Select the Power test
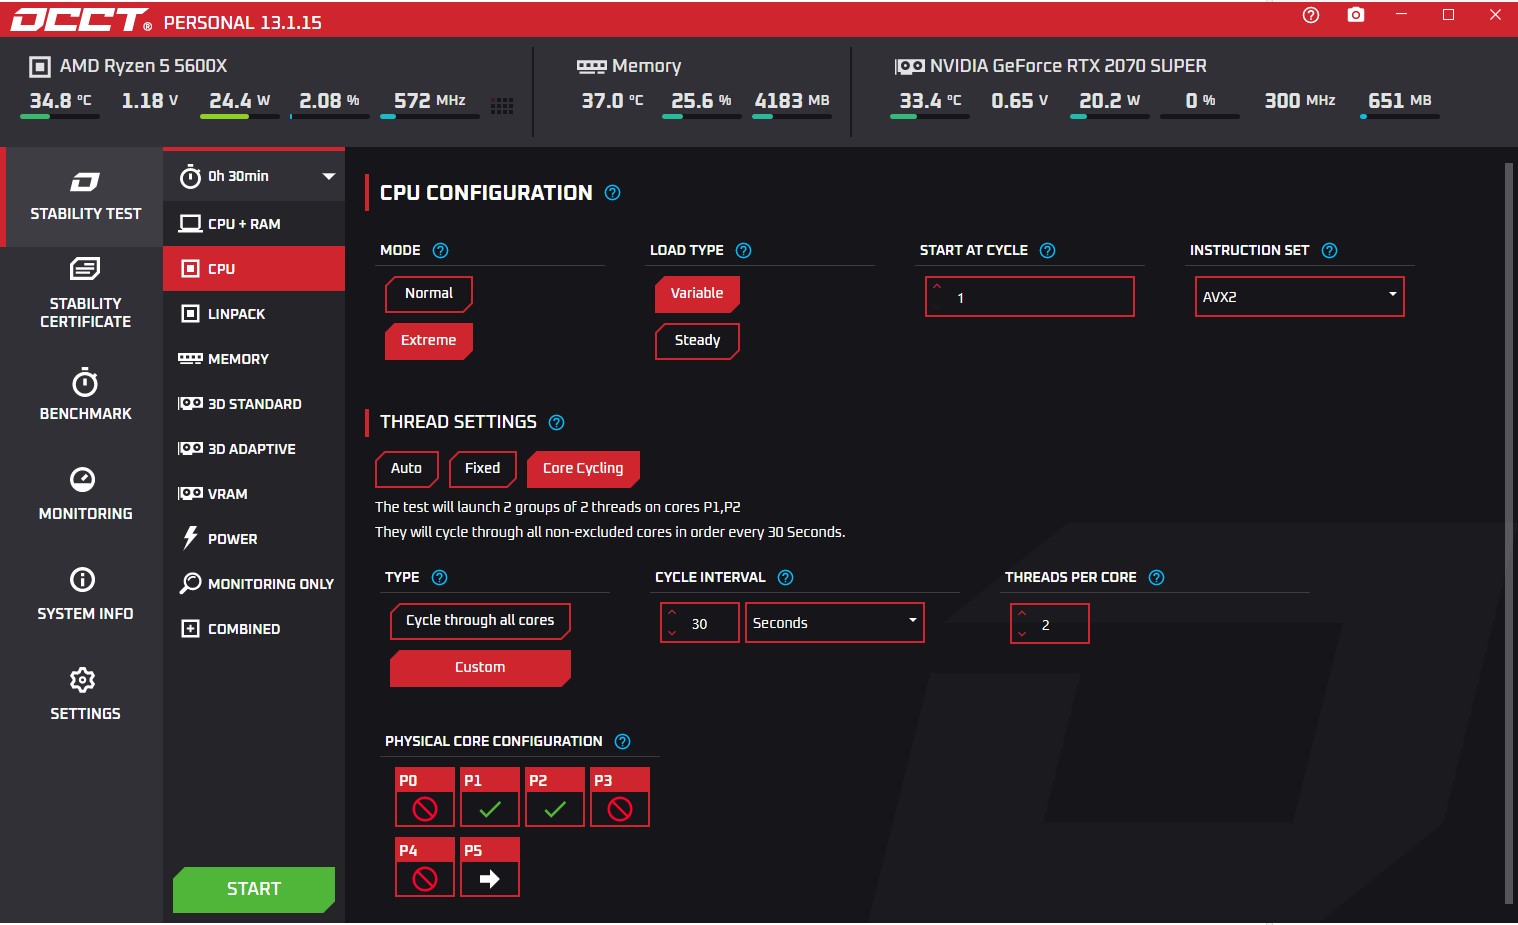This screenshot has height=925, width=1518. point(254,539)
